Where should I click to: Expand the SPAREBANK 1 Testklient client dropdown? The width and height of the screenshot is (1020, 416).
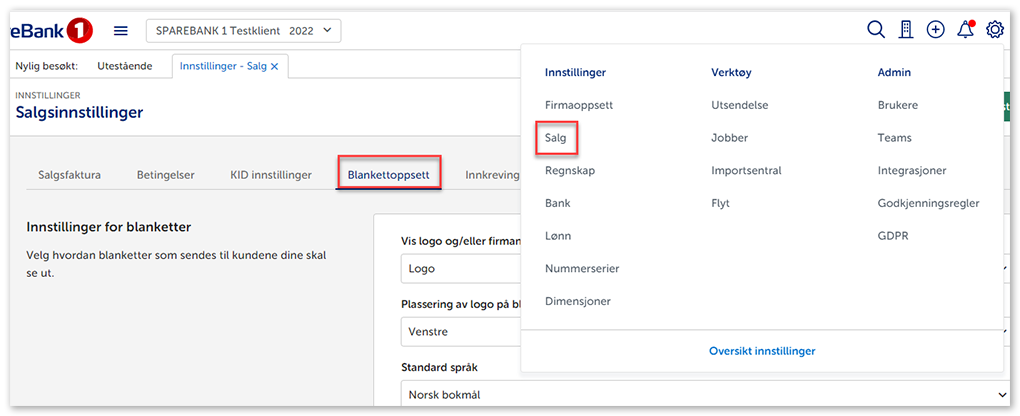tap(244, 31)
